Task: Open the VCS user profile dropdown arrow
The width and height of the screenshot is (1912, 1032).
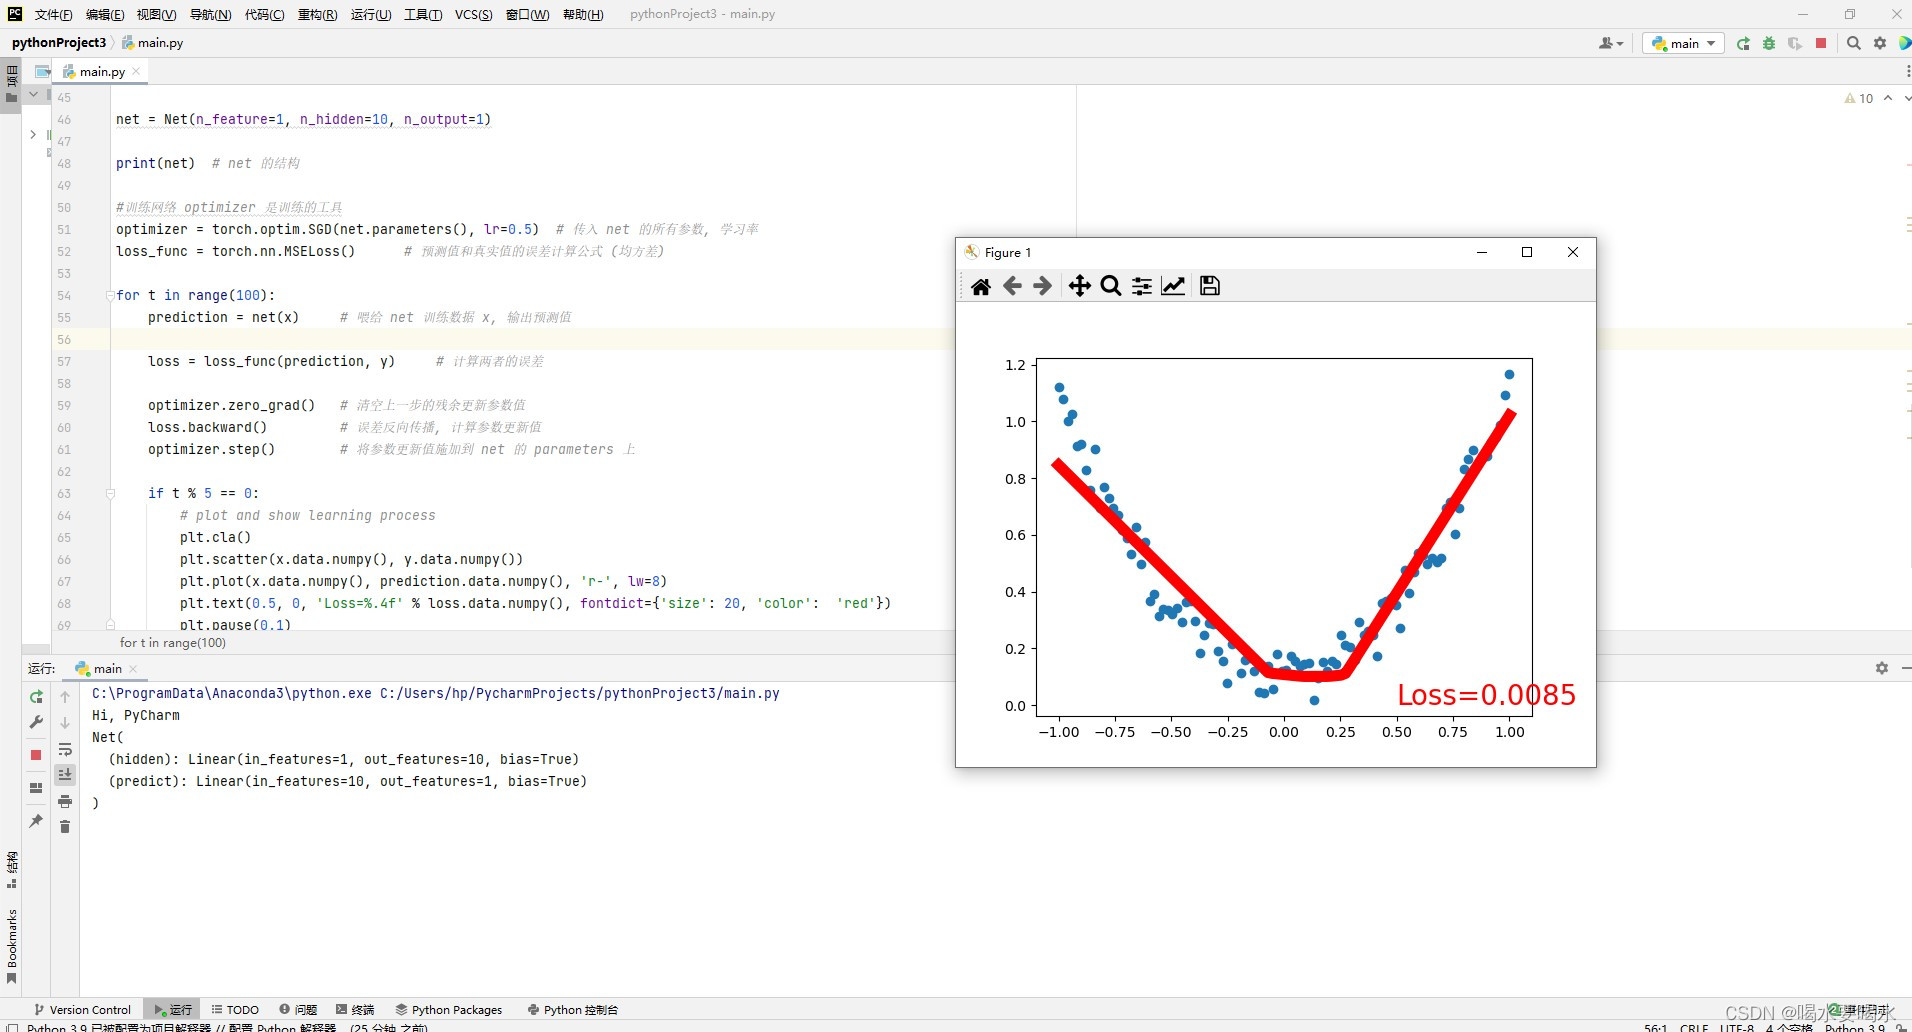Action: (1620, 43)
